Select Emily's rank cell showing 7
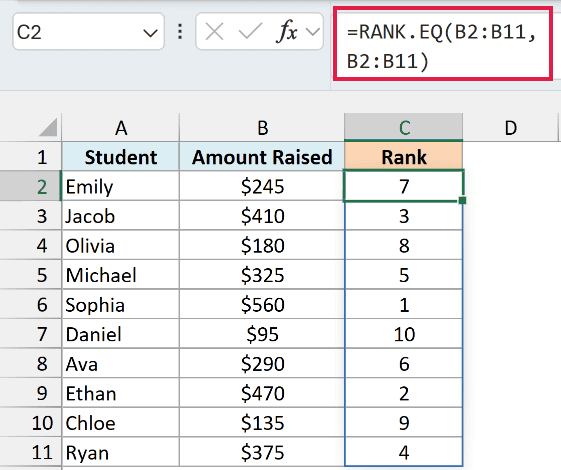The image size is (561, 470). [x=404, y=186]
